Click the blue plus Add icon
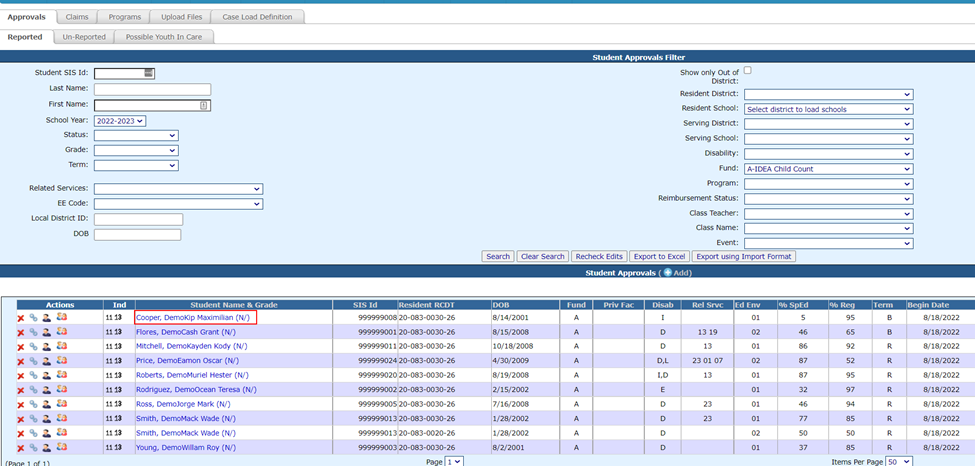 tap(668, 273)
